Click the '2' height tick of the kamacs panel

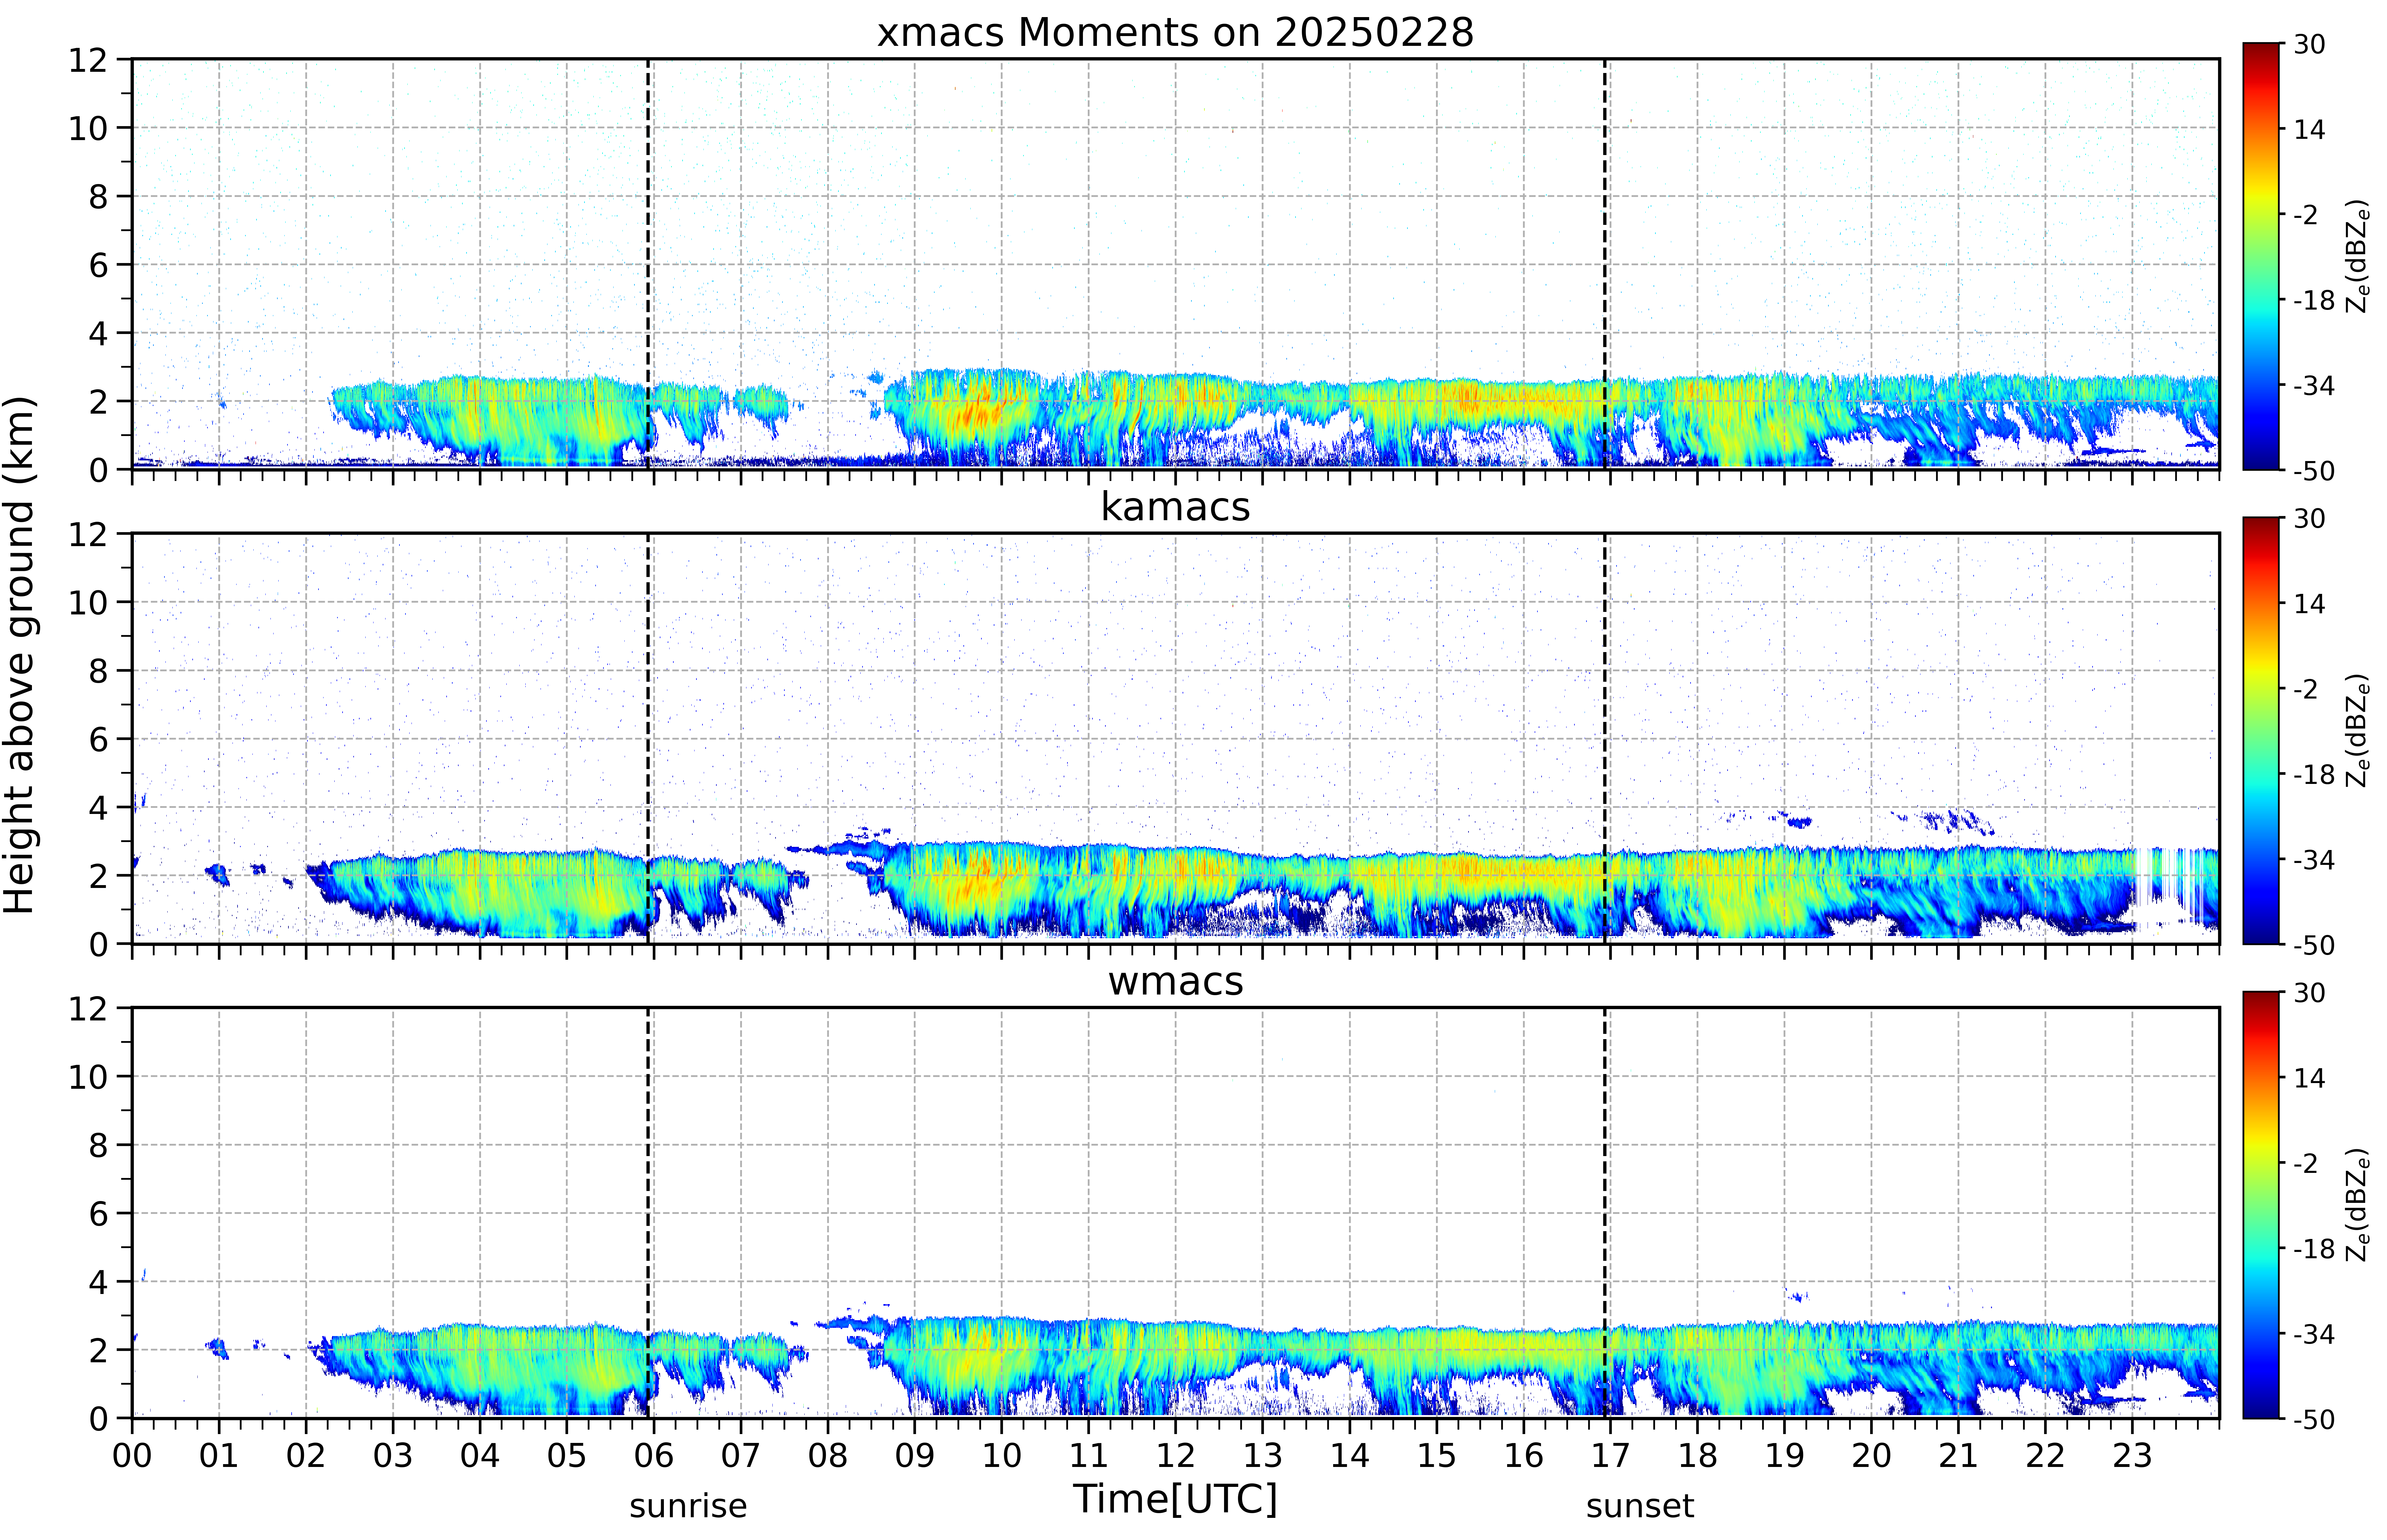[98, 876]
